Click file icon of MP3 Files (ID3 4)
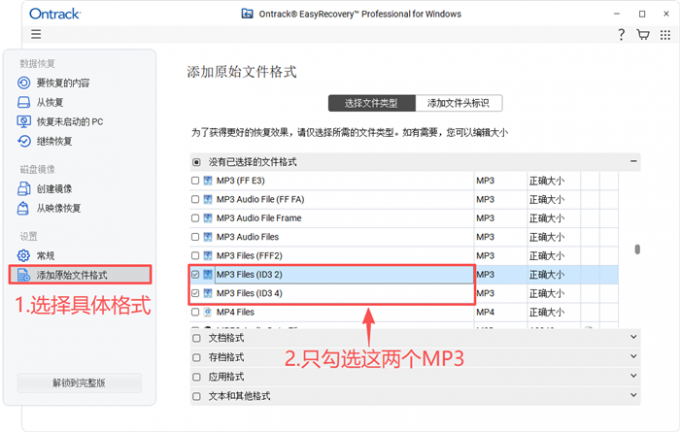The width and height of the screenshot is (680, 432). 208,293
